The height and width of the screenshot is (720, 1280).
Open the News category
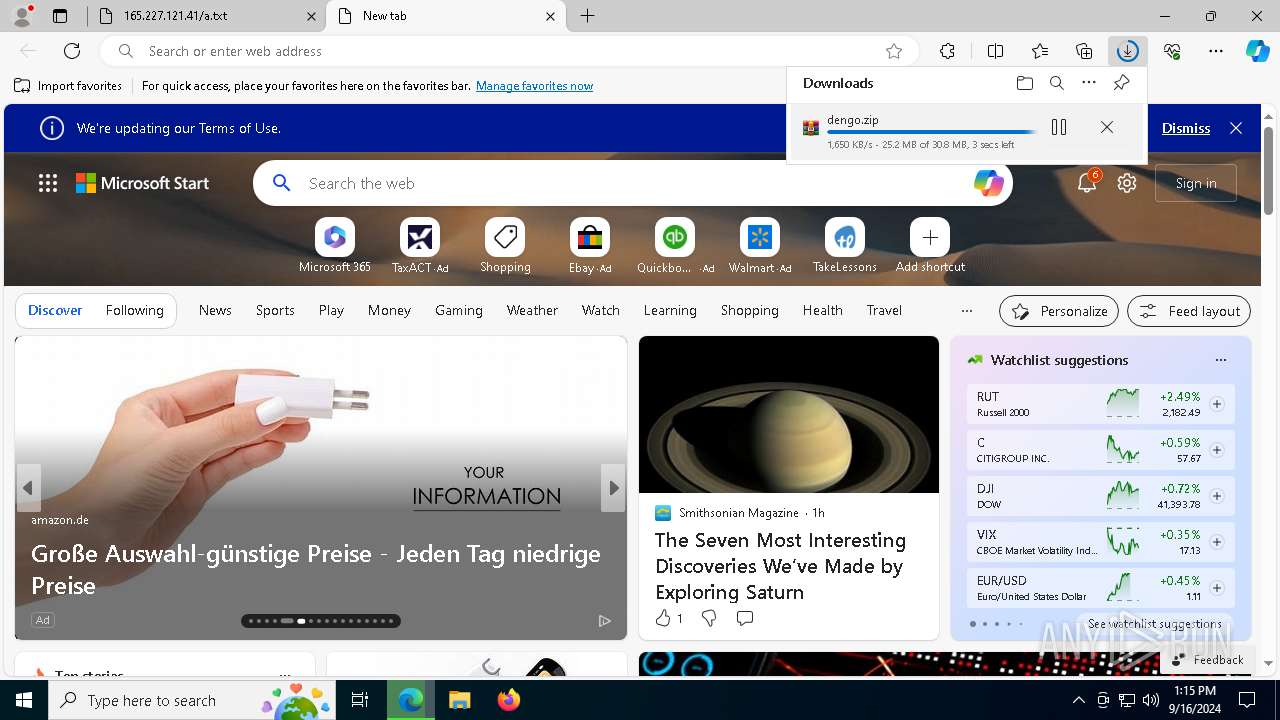215,310
